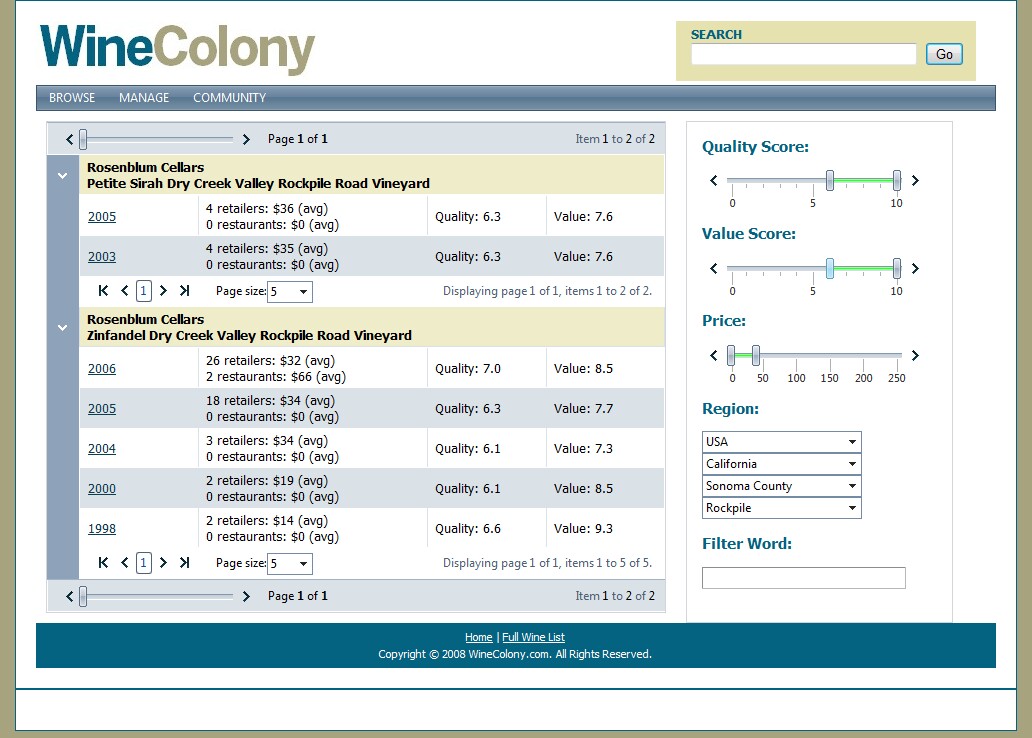Collapse the Petite Sirah wine group chevron
Viewport: 1032px width, 738px height.
point(63,176)
